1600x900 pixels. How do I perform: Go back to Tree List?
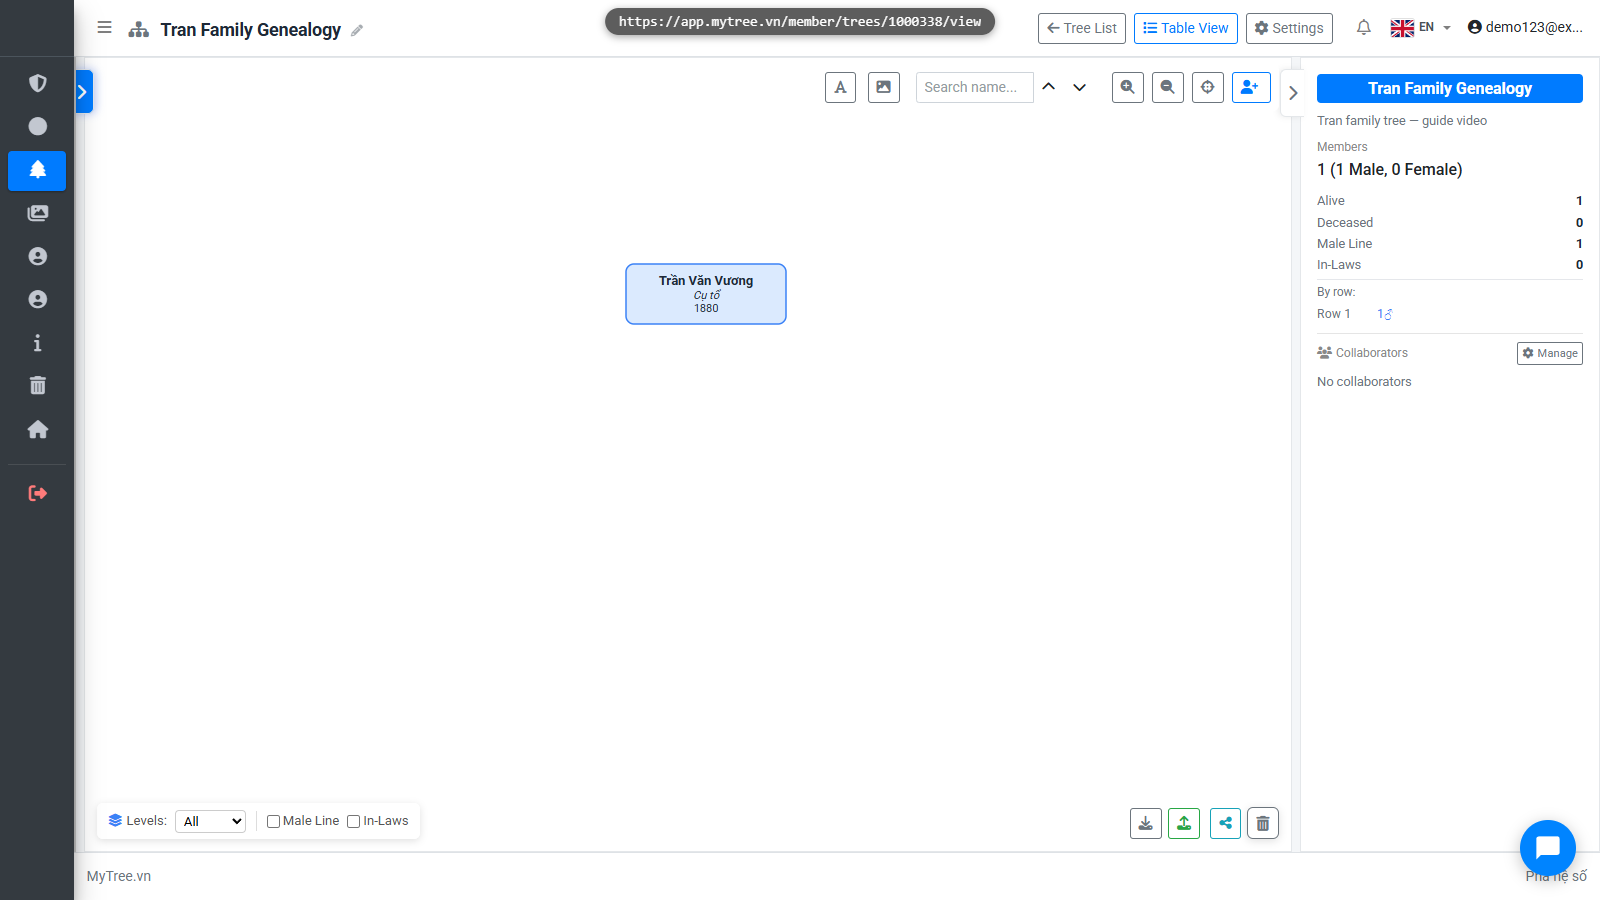click(1082, 28)
